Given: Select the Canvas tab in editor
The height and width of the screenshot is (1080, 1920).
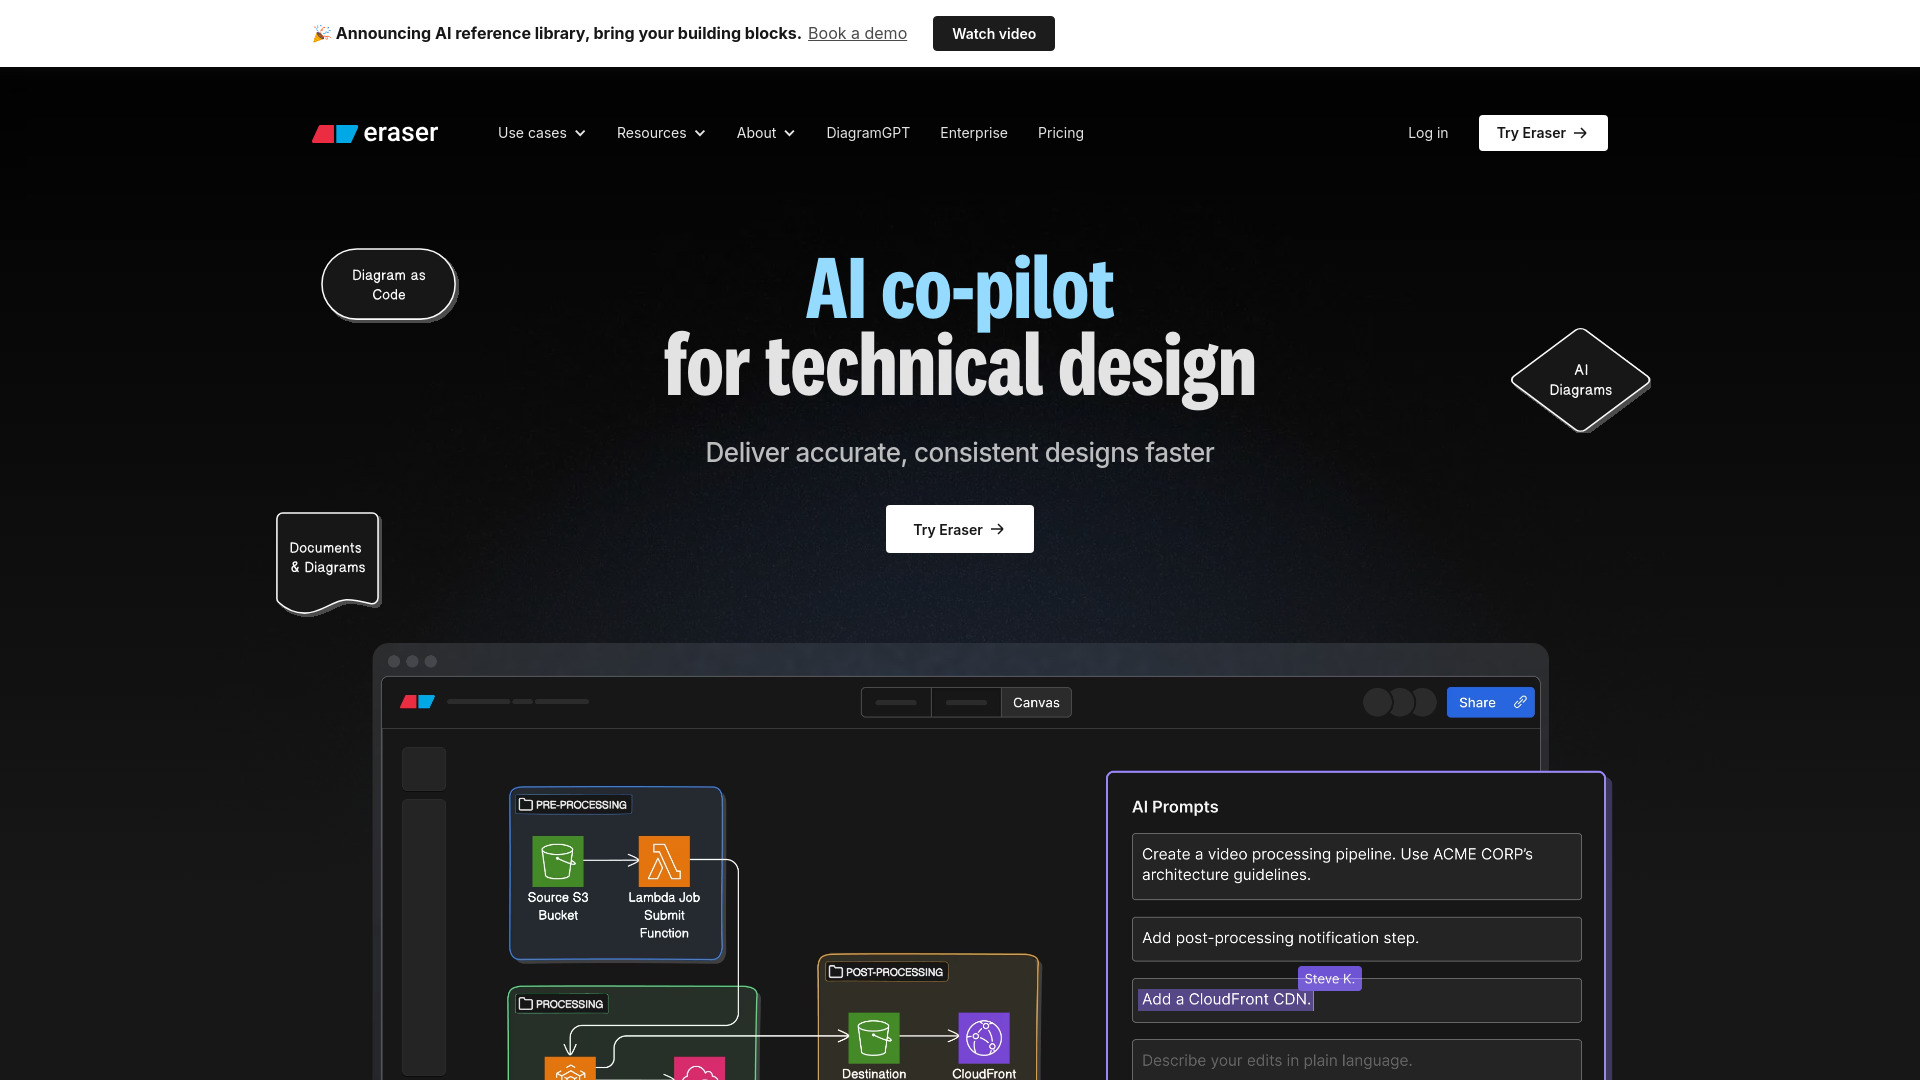Looking at the screenshot, I should [x=1036, y=702].
